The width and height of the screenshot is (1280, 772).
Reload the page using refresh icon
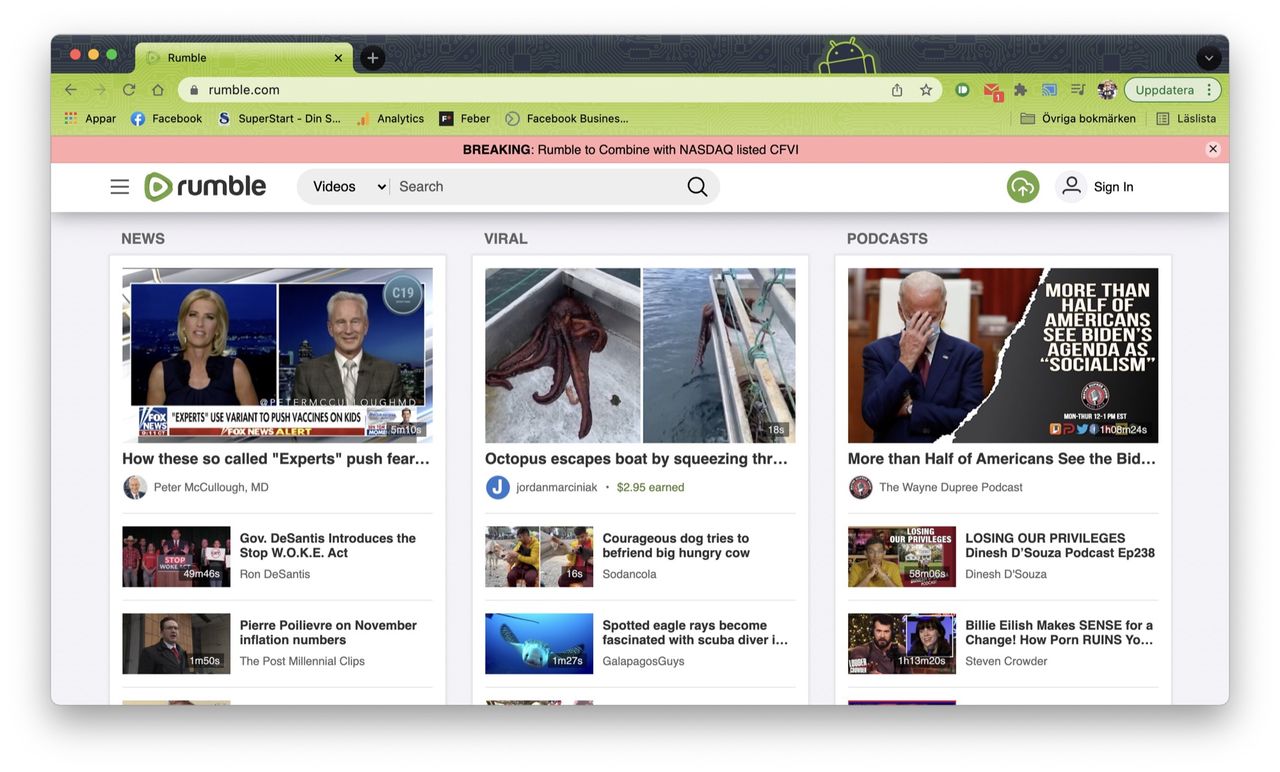(129, 90)
